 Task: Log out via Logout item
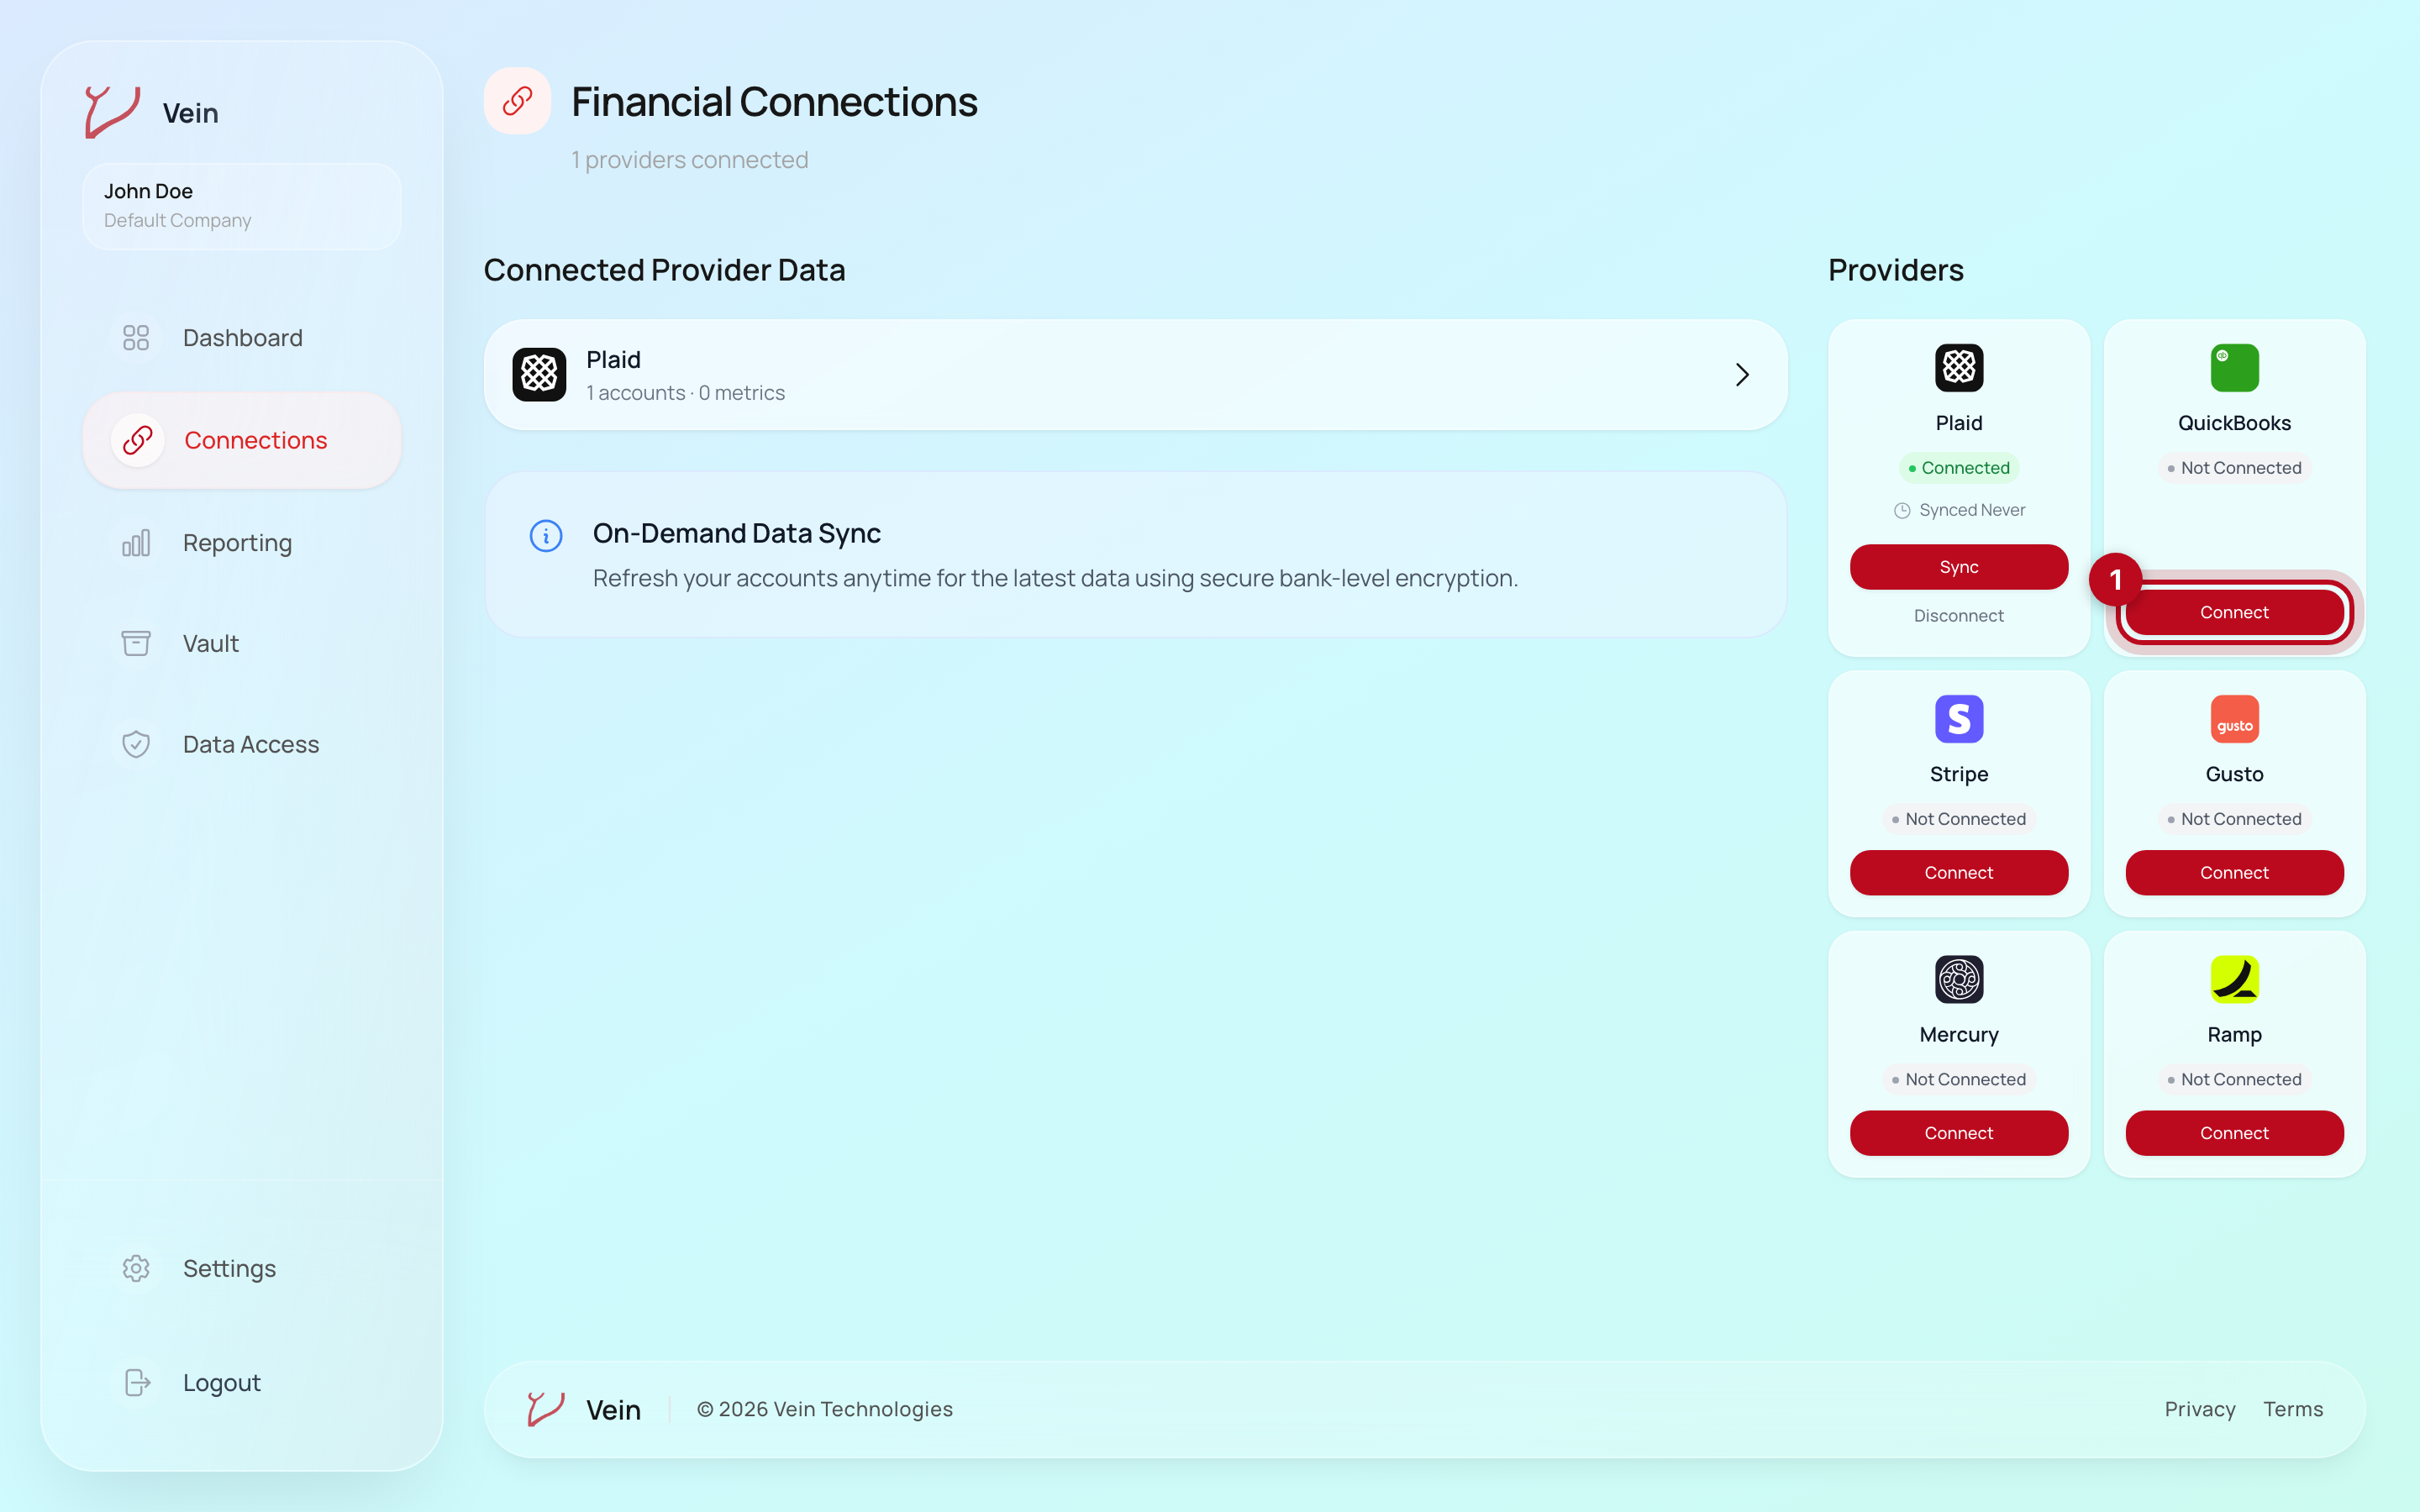[242, 1382]
